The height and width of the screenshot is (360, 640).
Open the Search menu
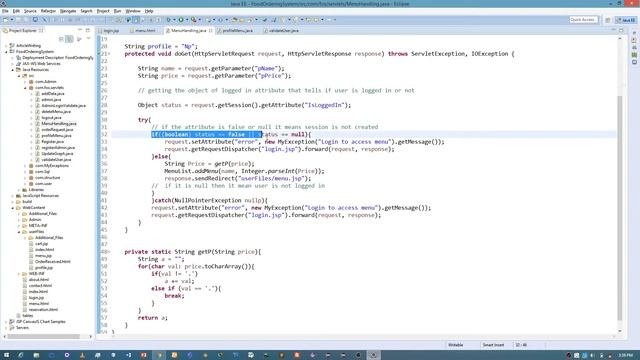pyautogui.click(x=86, y=11)
